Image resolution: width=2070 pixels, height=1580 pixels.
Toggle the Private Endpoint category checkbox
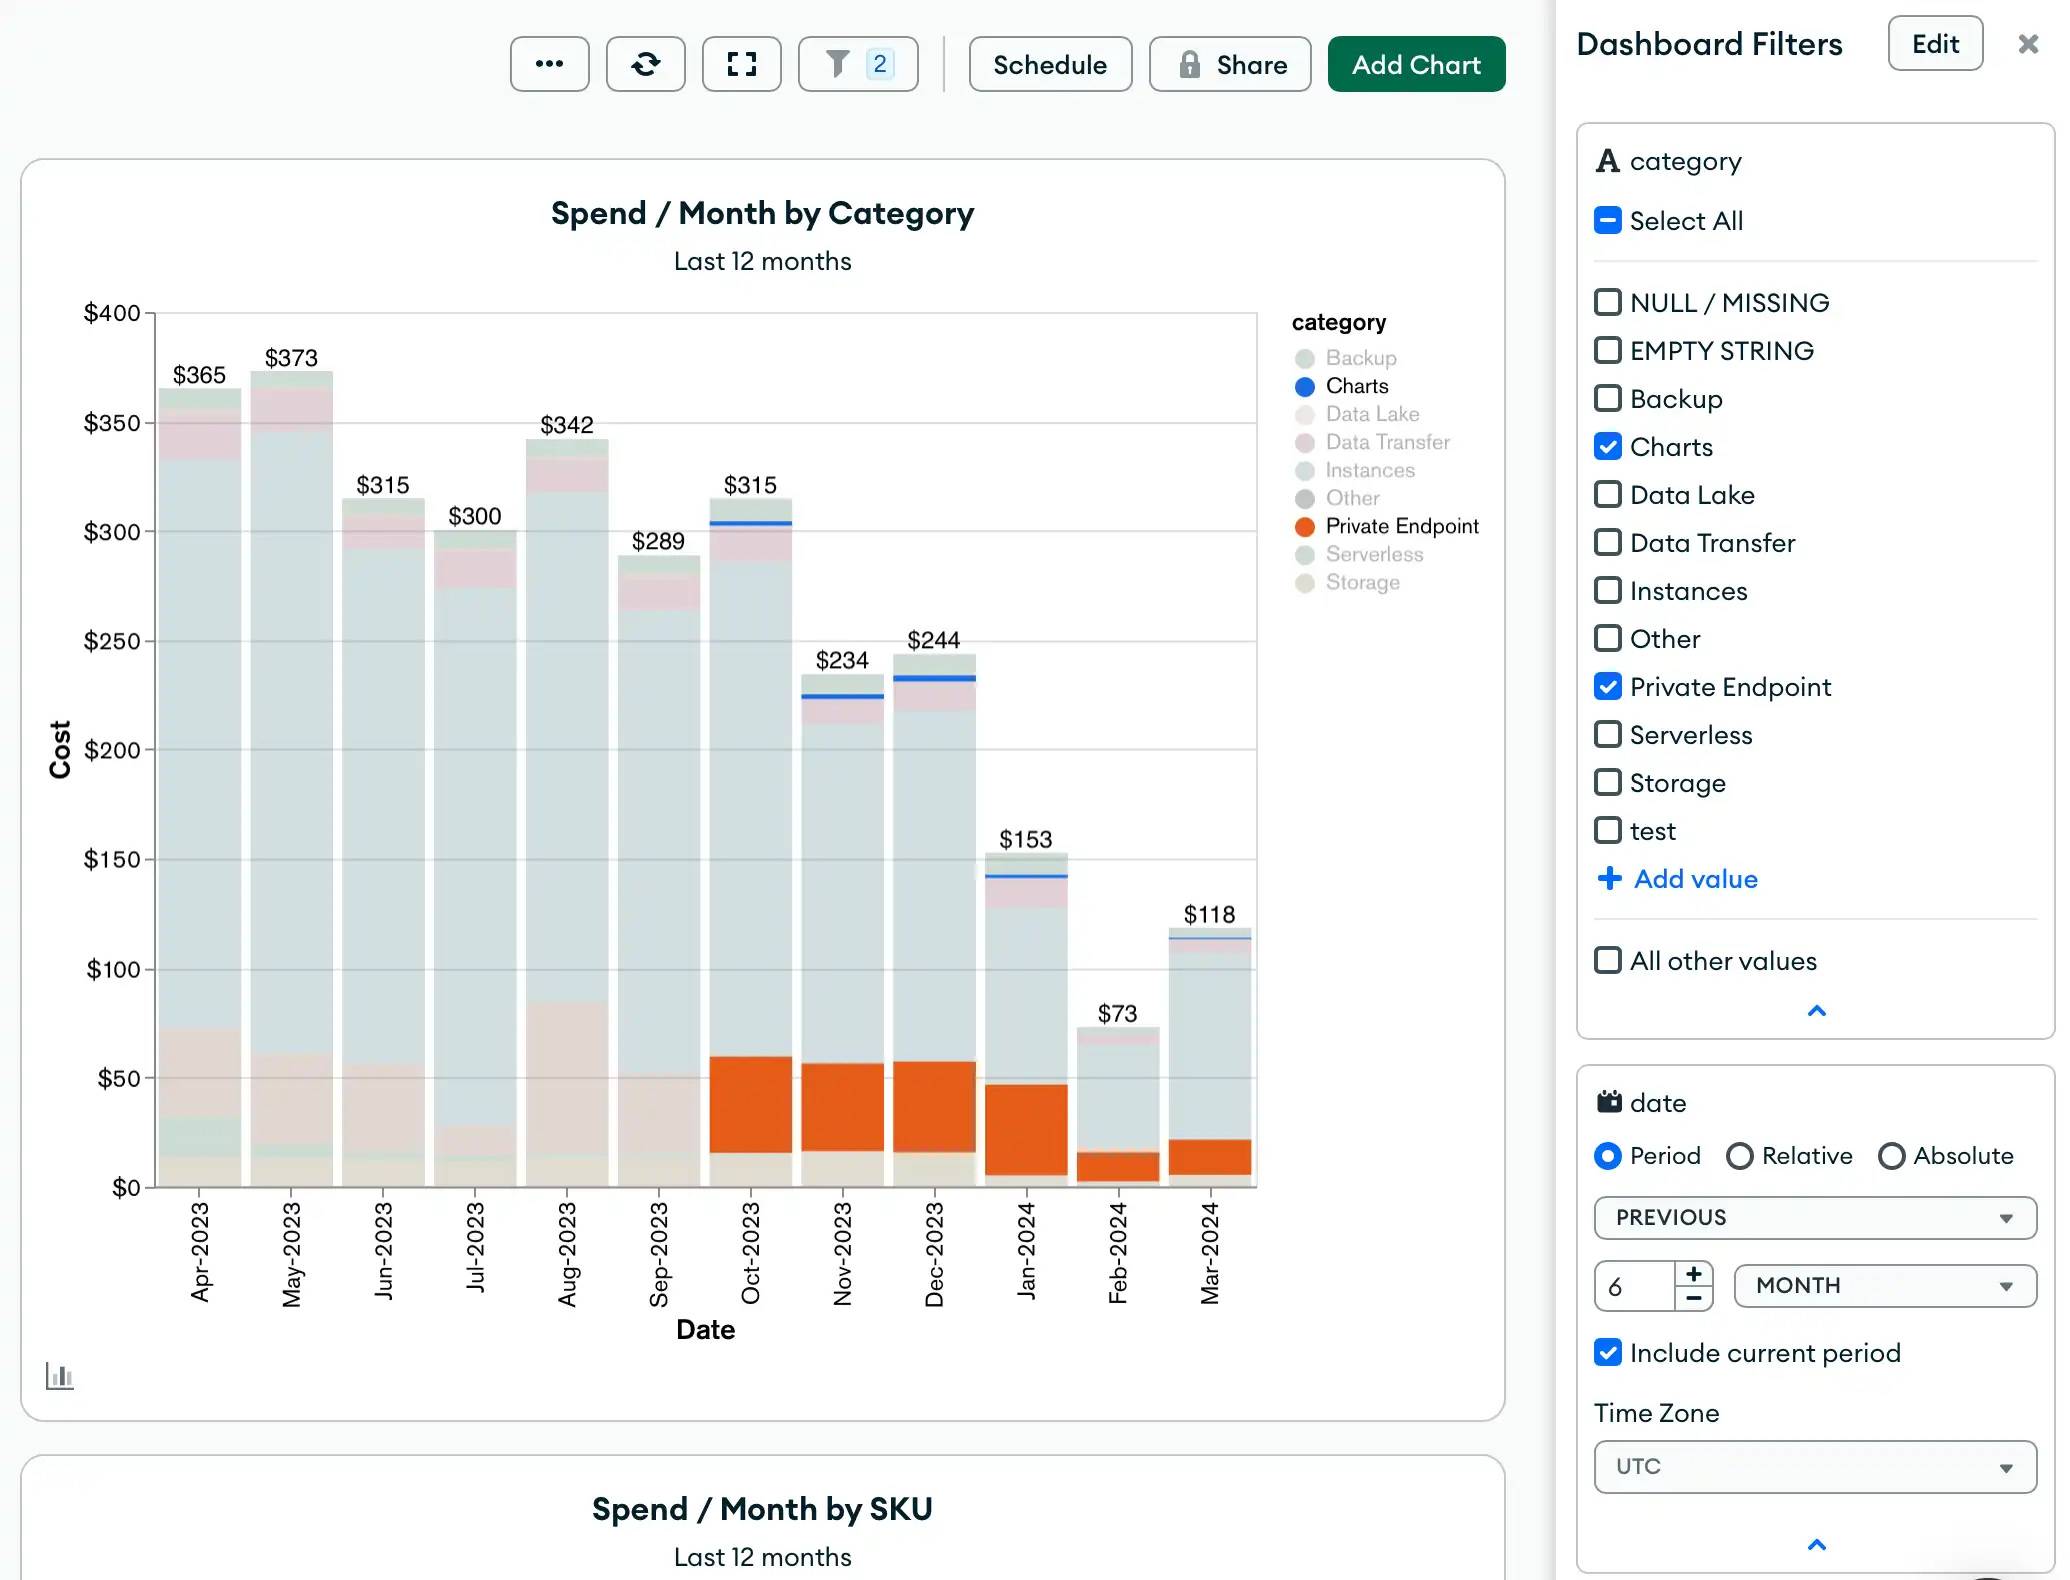1607,687
